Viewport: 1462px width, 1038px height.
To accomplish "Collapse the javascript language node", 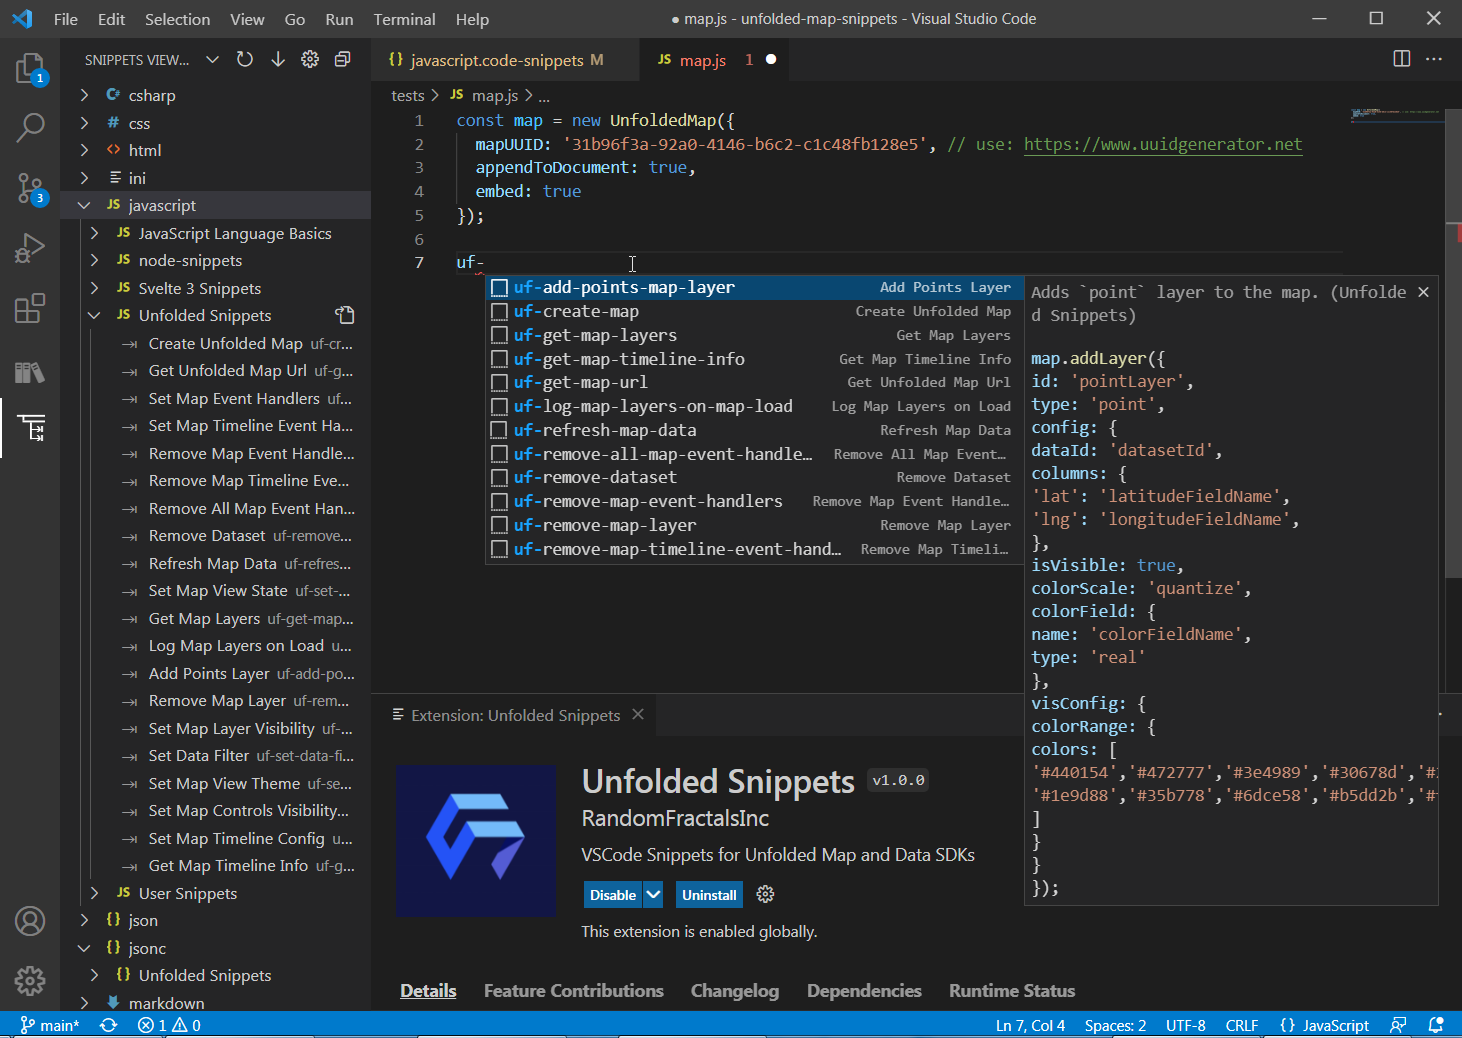I will [x=84, y=206].
